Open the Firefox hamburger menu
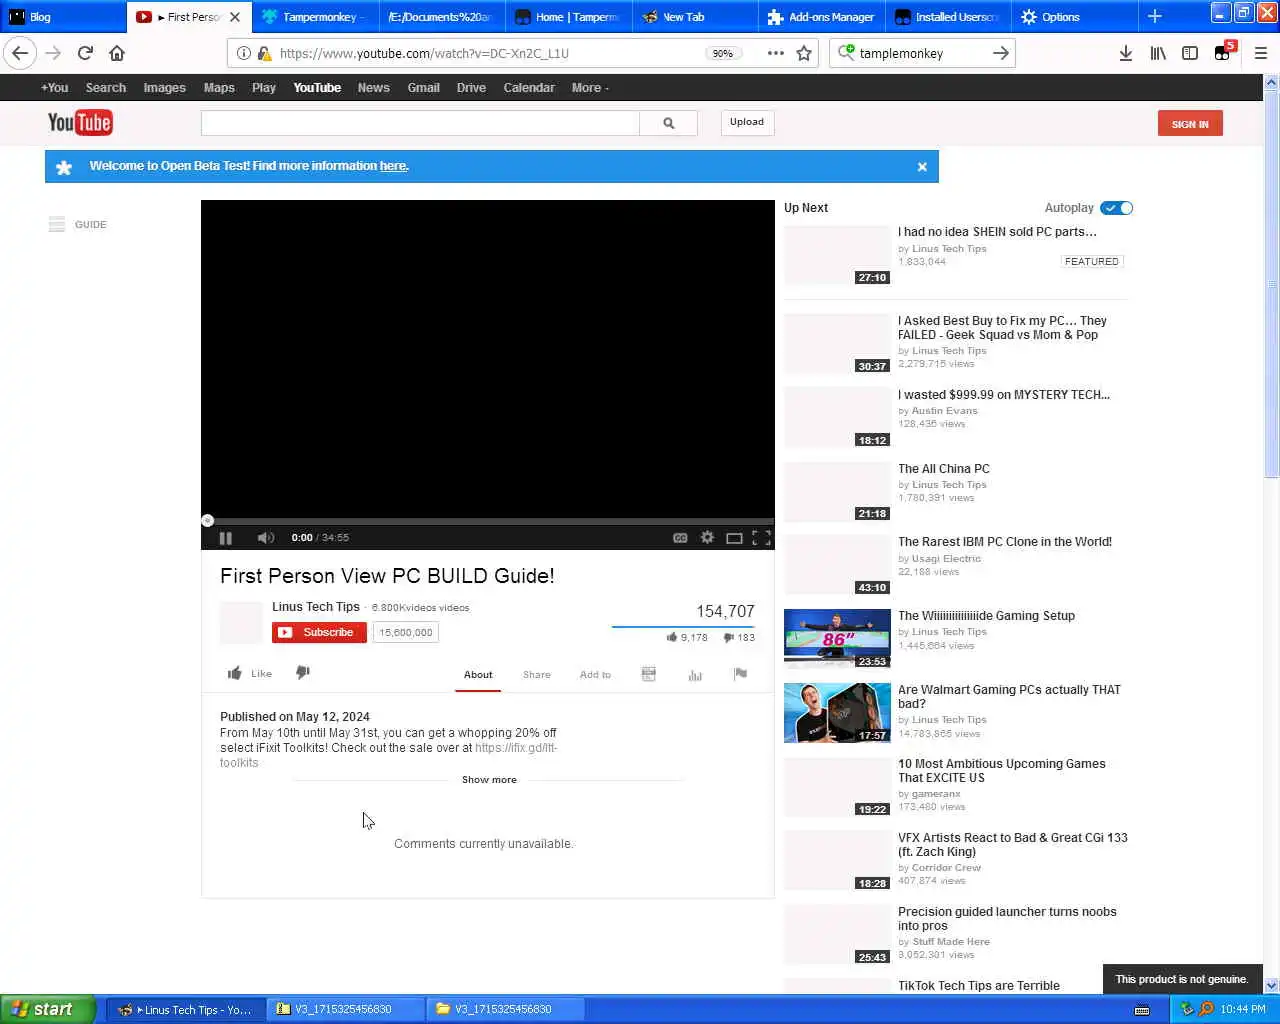 [1260, 53]
